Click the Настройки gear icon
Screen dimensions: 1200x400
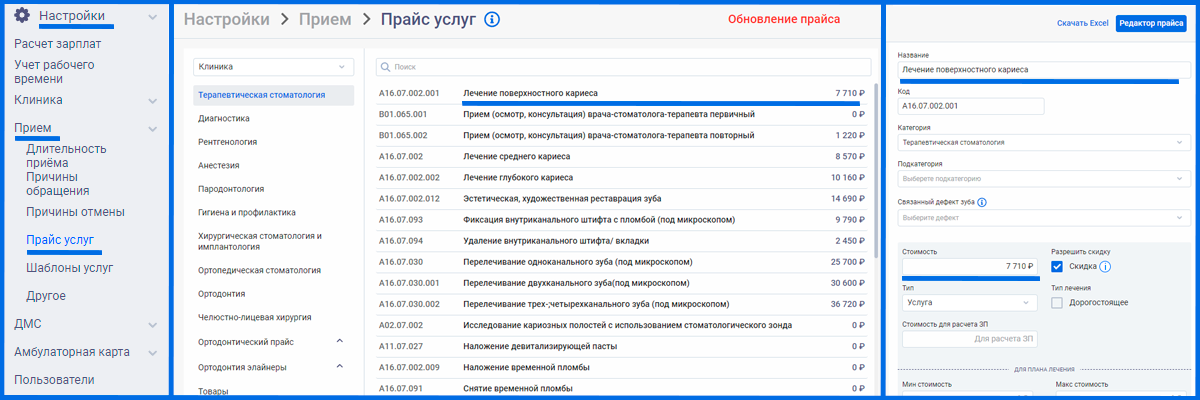coord(22,16)
